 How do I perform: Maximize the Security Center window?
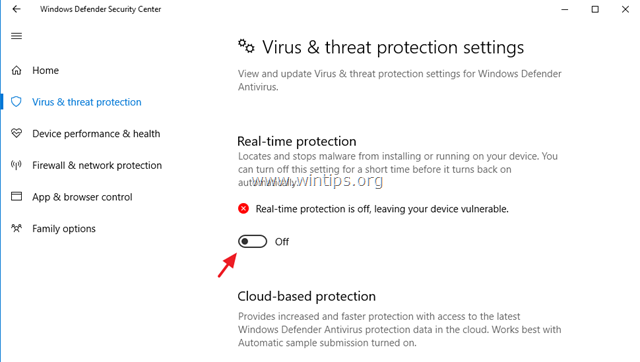[x=595, y=9]
